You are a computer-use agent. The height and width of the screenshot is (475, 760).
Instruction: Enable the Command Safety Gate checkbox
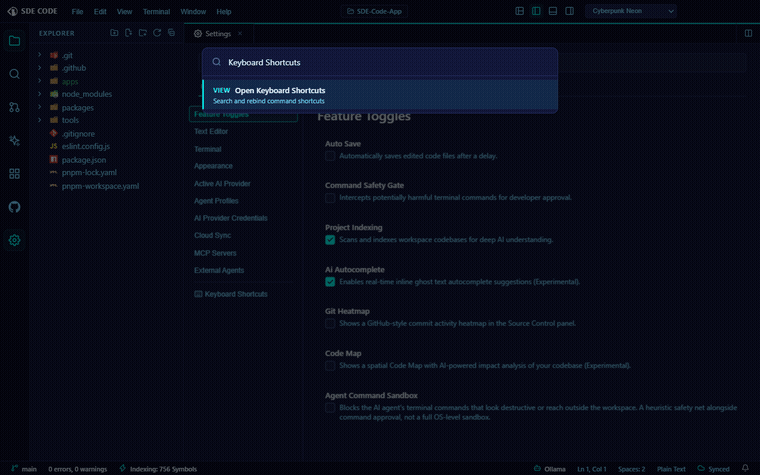(330, 198)
